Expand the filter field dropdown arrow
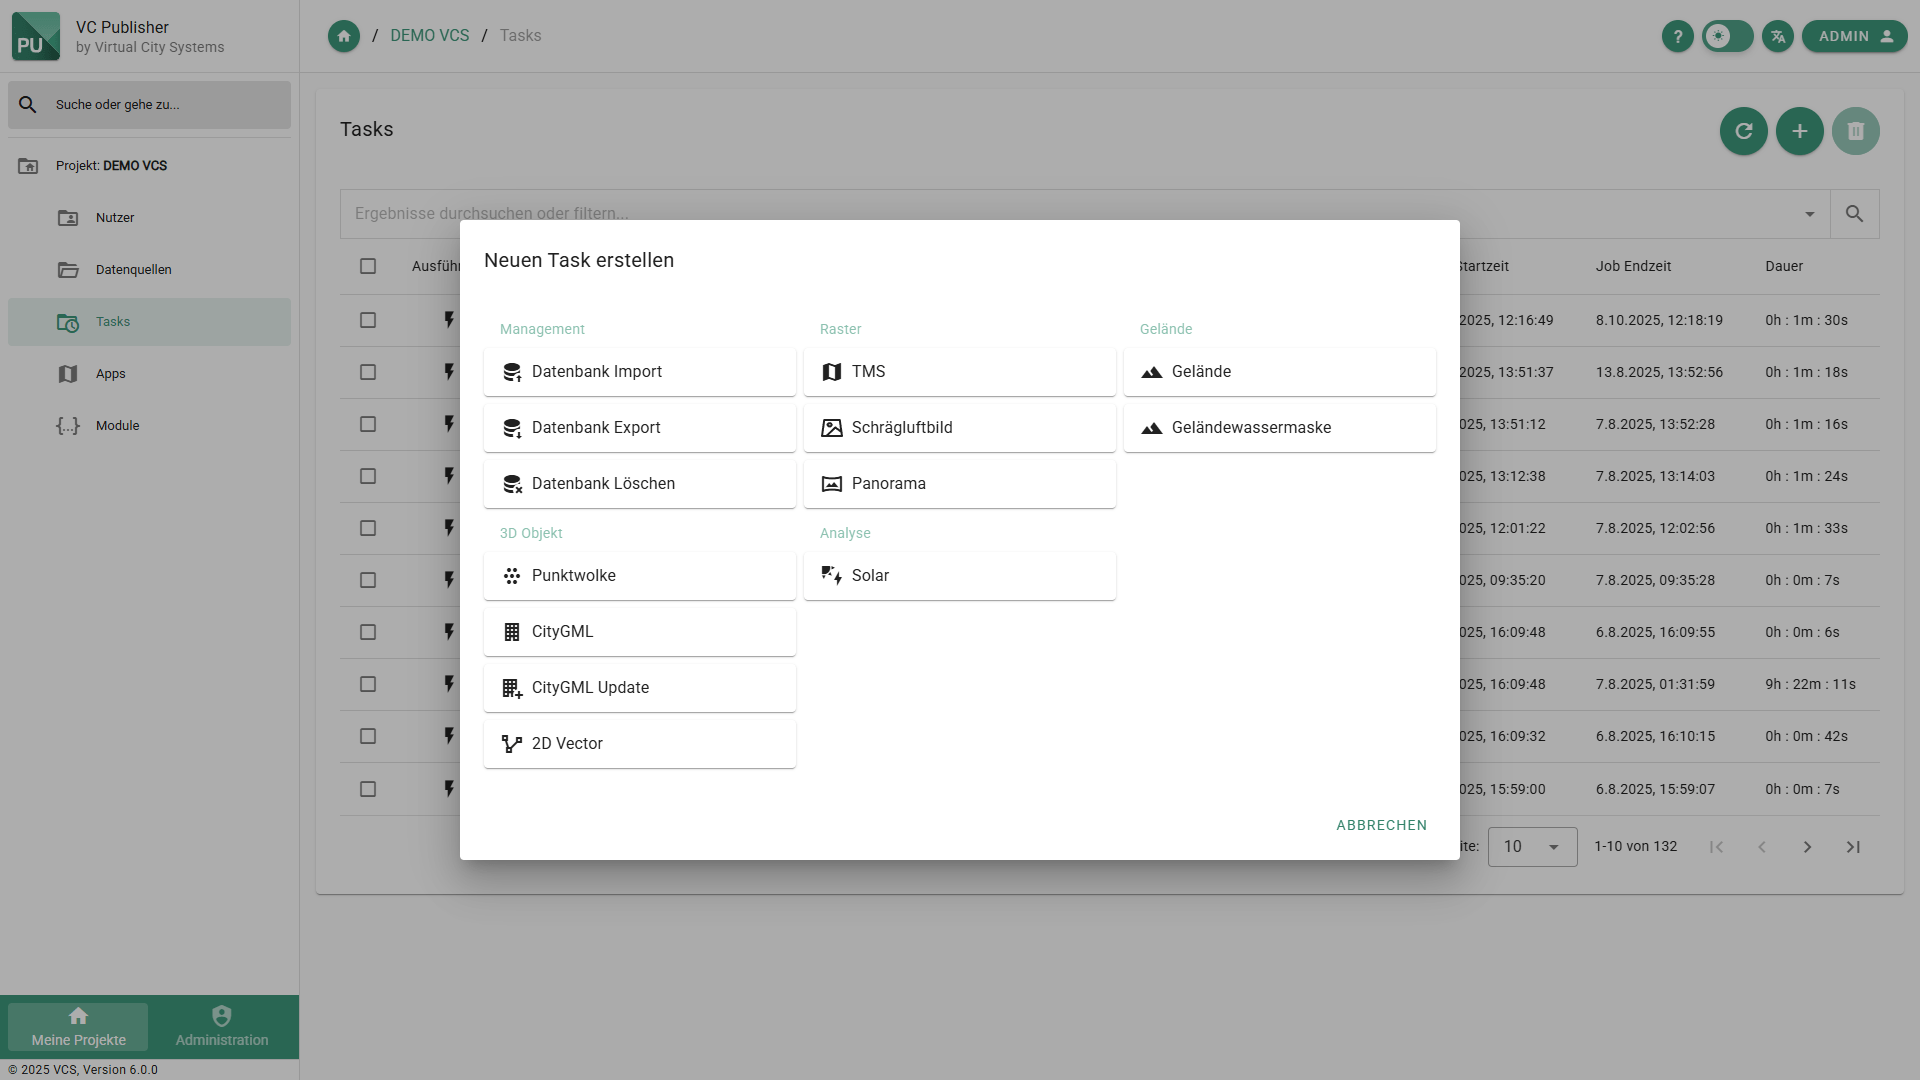Image resolution: width=1920 pixels, height=1080 pixels. click(x=1809, y=214)
